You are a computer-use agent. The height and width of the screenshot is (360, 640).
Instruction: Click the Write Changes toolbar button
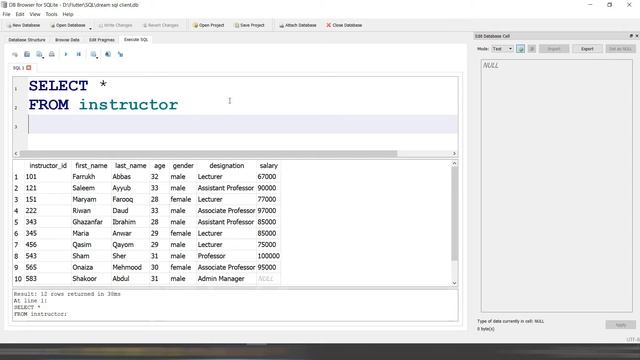click(115, 25)
